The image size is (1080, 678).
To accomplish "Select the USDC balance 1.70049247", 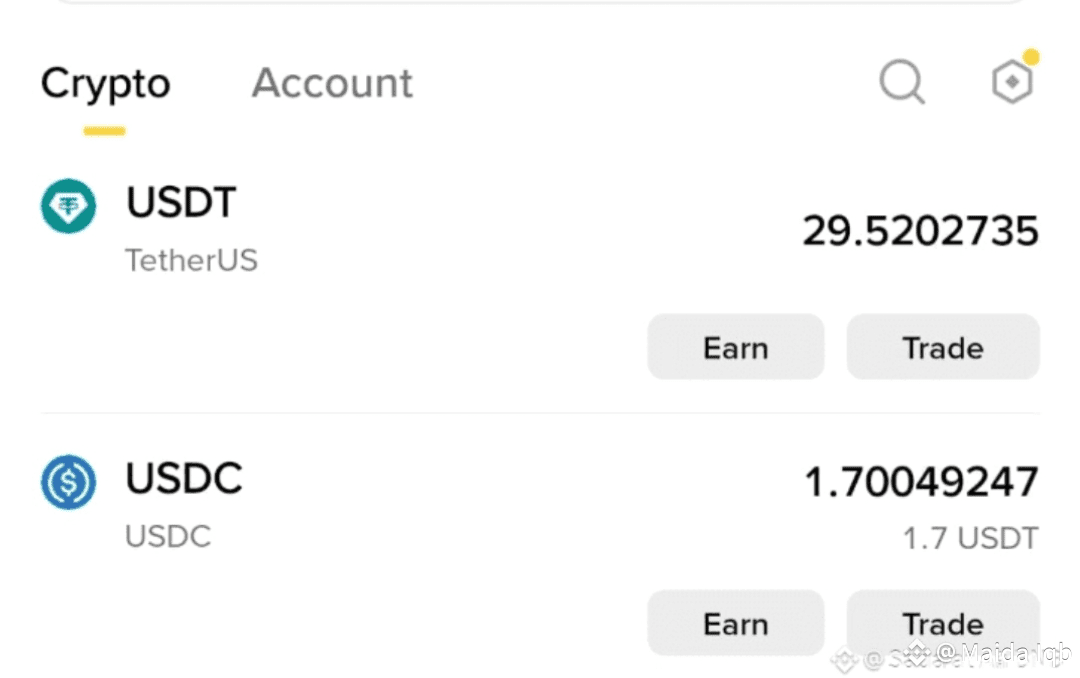I will (922, 482).
